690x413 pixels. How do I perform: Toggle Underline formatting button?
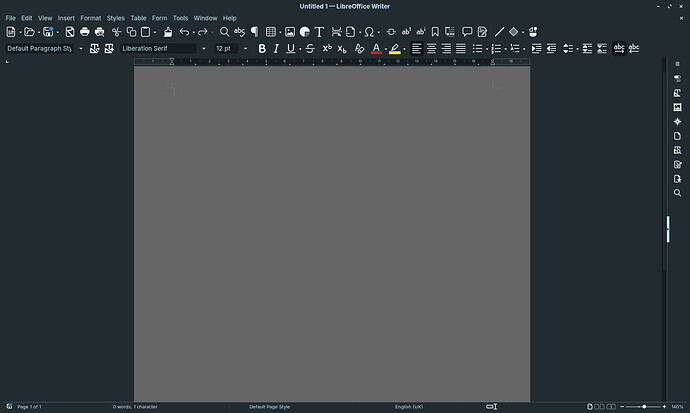click(290, 48)
